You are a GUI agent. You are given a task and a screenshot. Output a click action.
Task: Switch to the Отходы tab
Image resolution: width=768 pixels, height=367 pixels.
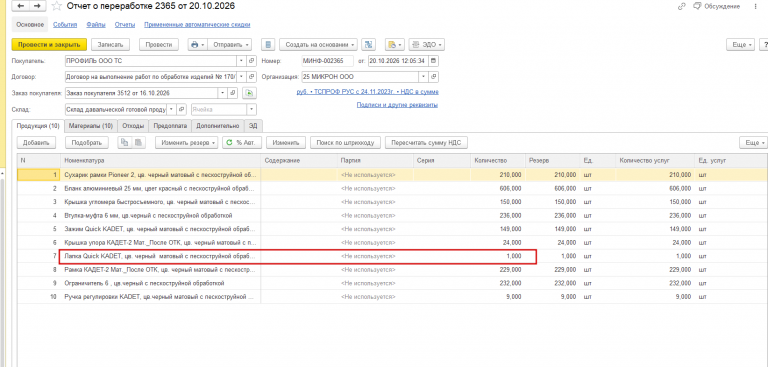[133, 126]
